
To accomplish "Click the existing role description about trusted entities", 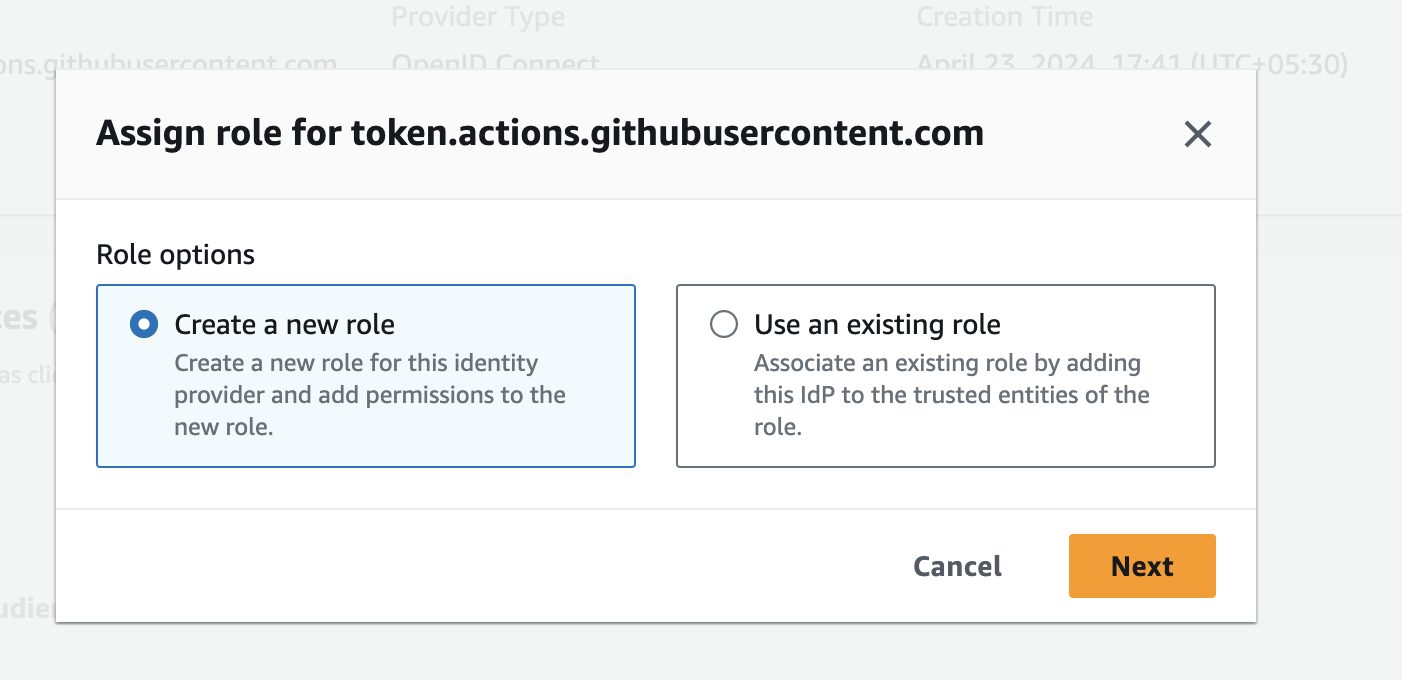I will [x=951, y=395].
